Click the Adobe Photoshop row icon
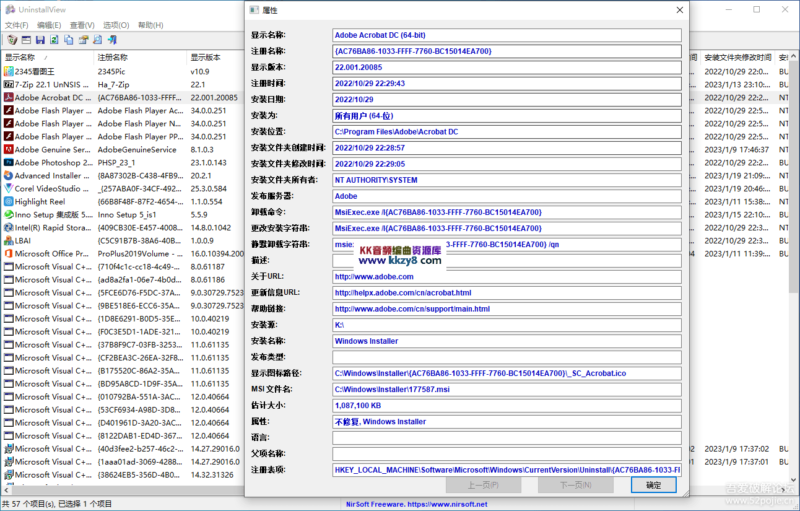The width and height of the screenshot is (800, 511). 9,163
